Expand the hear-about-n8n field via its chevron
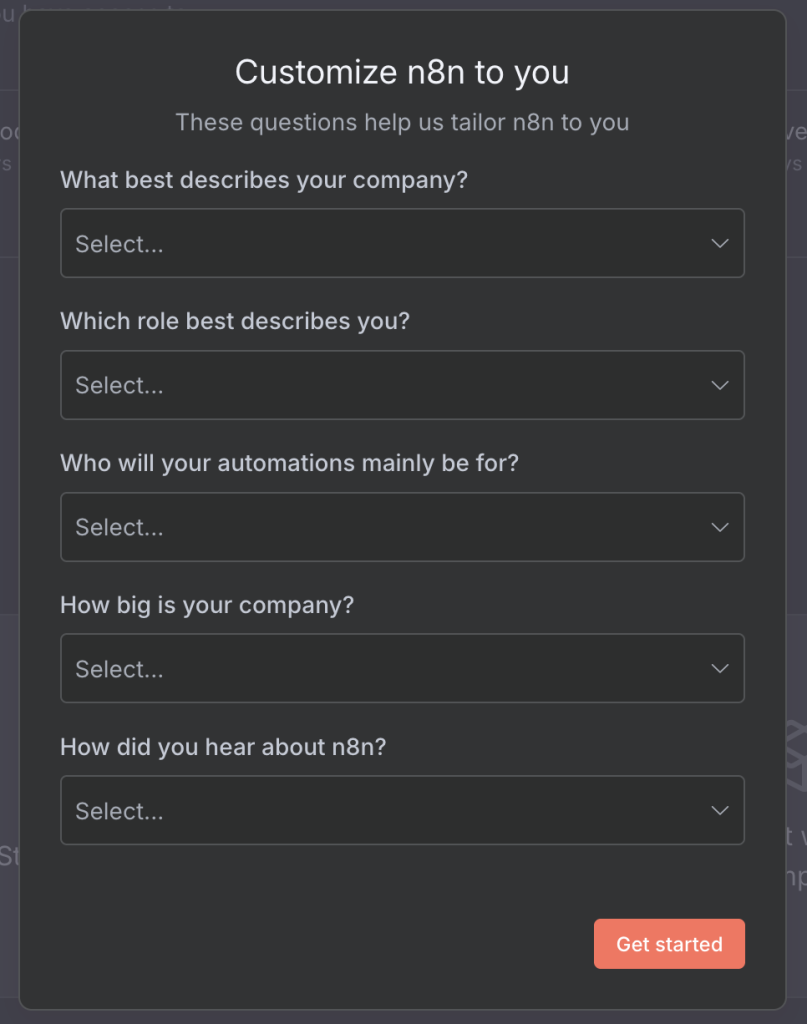 [x=720, y=810]
